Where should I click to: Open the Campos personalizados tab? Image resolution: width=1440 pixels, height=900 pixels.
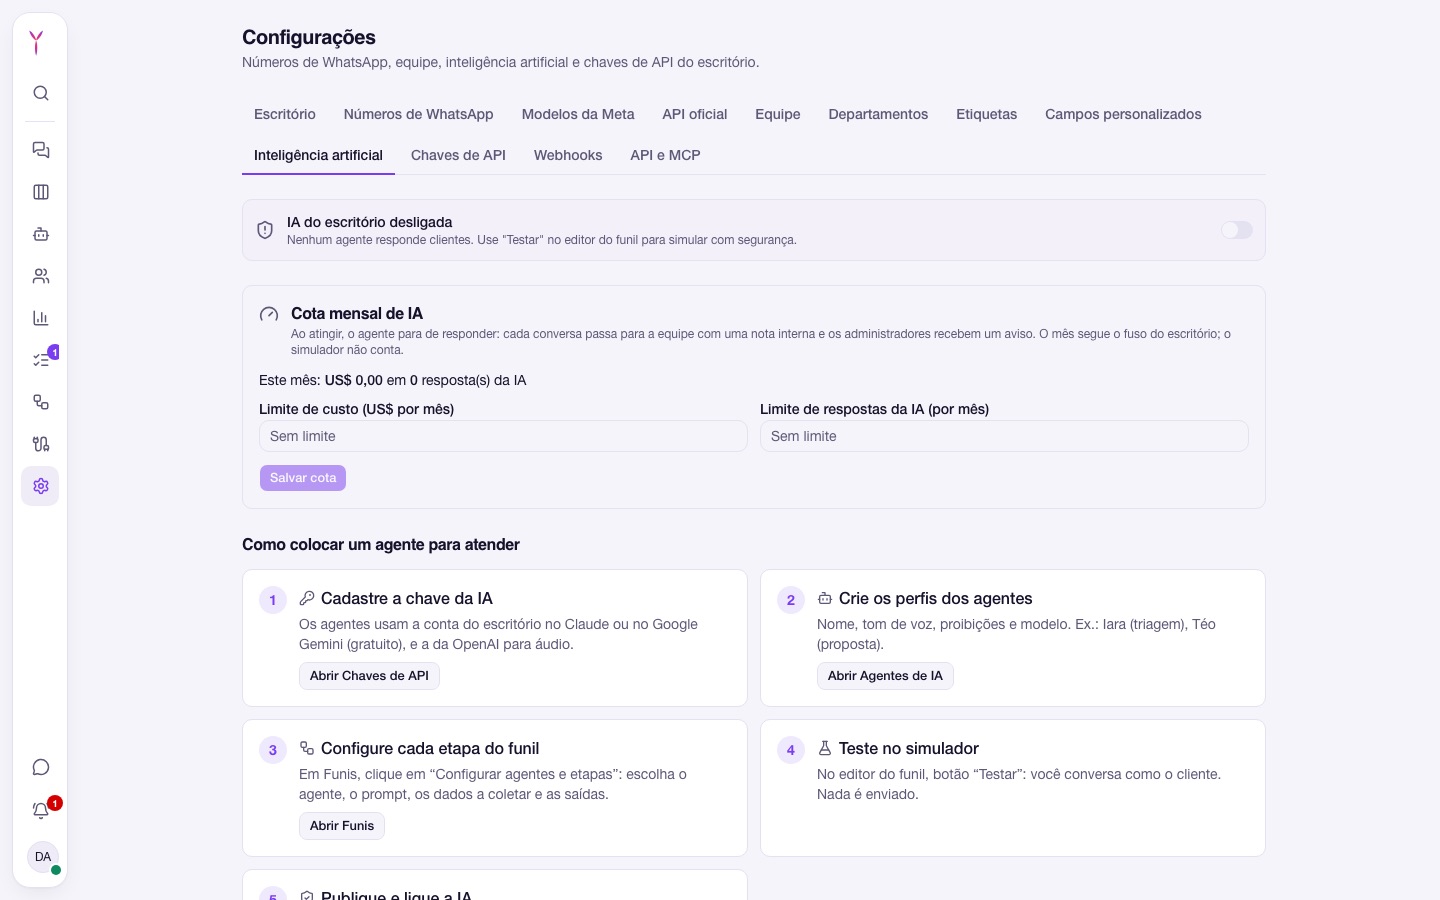point(1123,114)
